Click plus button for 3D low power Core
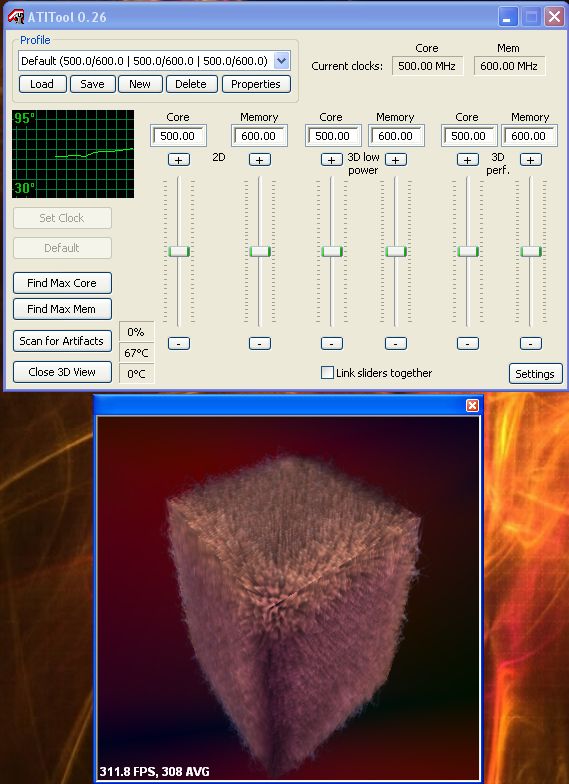Screen dimensions: 569x784 [x=332, y=160]
